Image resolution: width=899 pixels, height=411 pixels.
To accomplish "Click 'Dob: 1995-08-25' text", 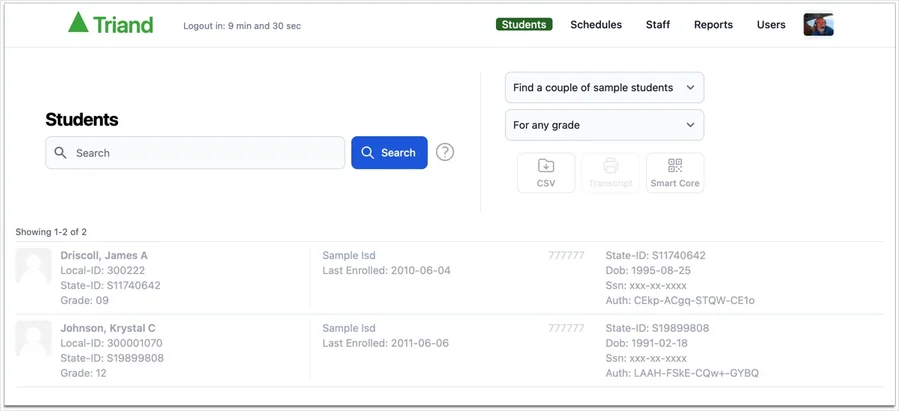I will pyautogui.click(x=648, y=270).
